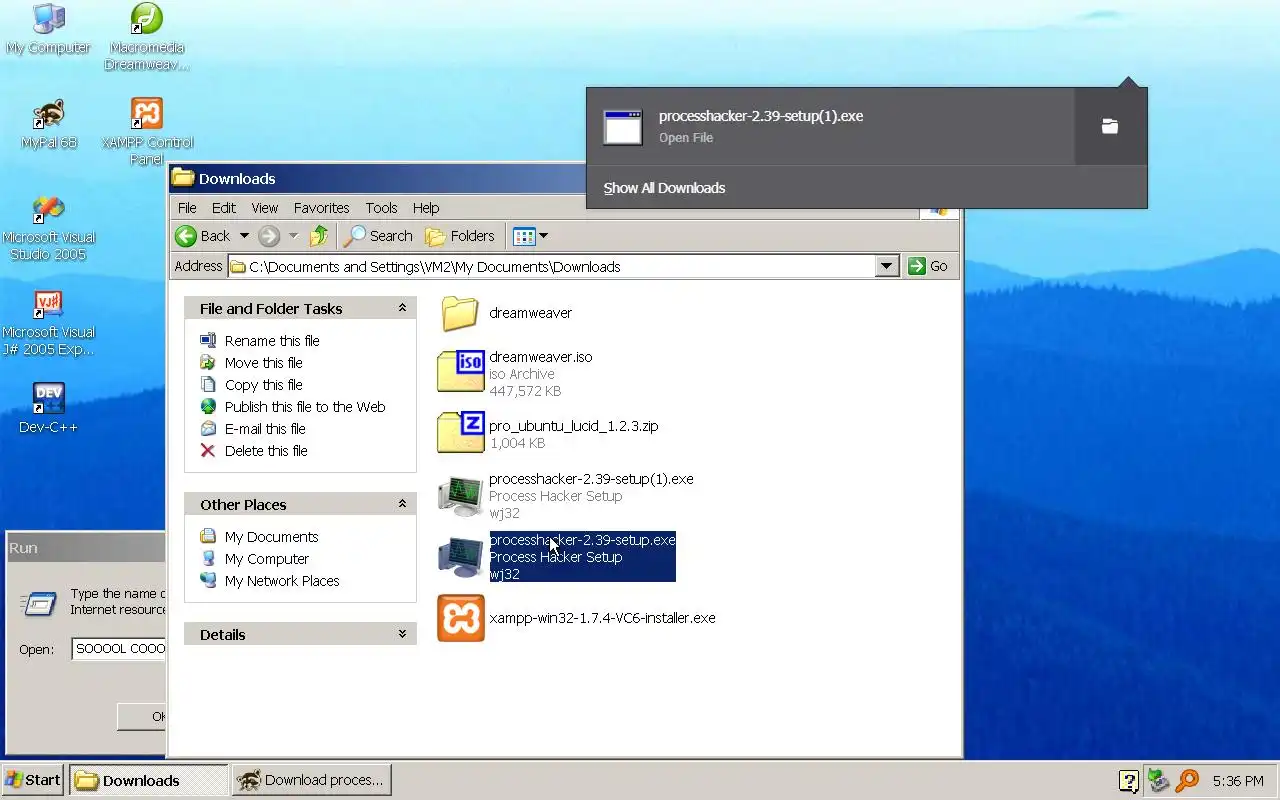Open the Views dropdown button

pyautogui.click(x=530, y=236)
